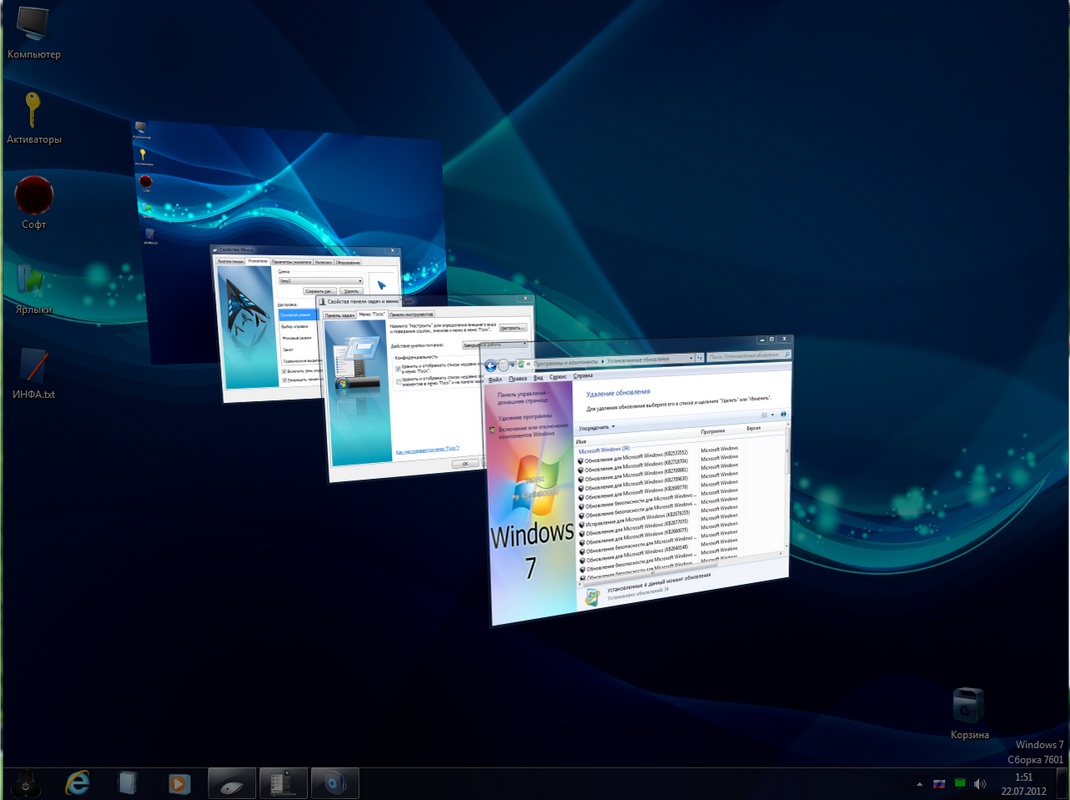Open the ИНФА.txt file icon
Screen dimensions: 1070x800
[33, 373]
